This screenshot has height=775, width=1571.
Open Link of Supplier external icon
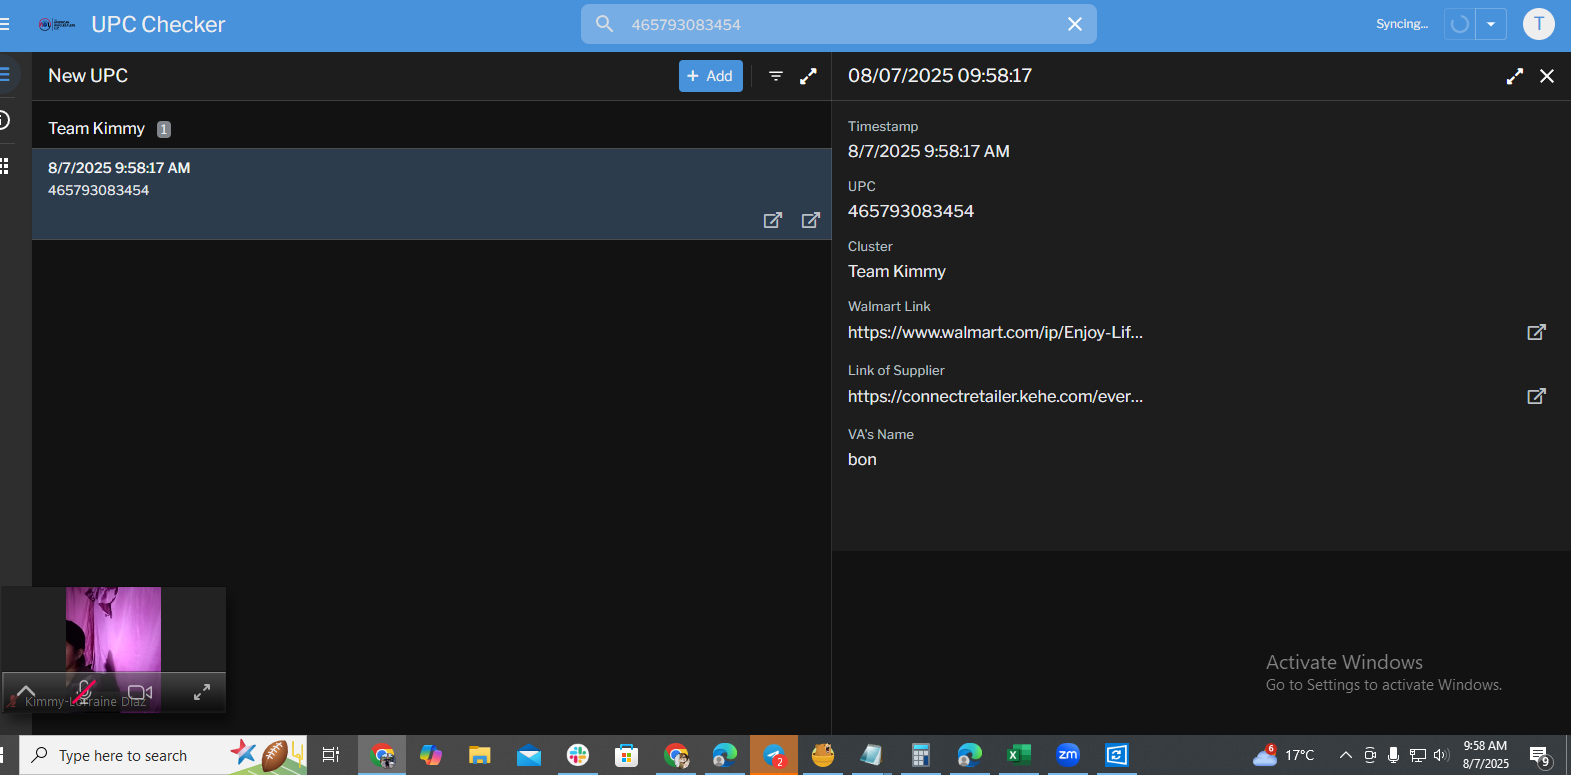pyautogui.click(x=1537, y=396)
